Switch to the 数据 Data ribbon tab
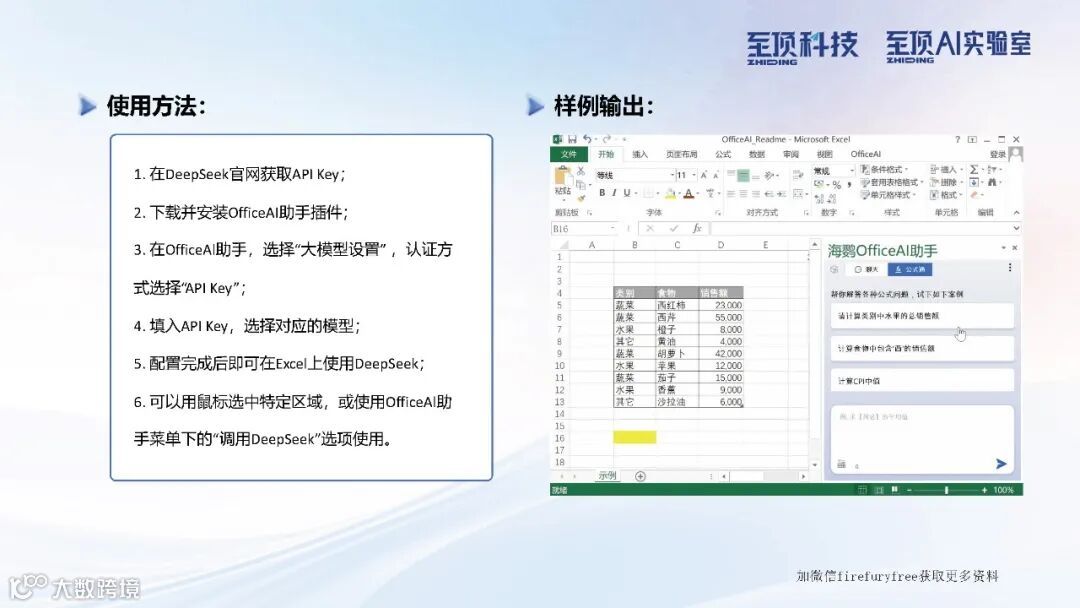1080x608 pixels. click(x=757, y=154)
